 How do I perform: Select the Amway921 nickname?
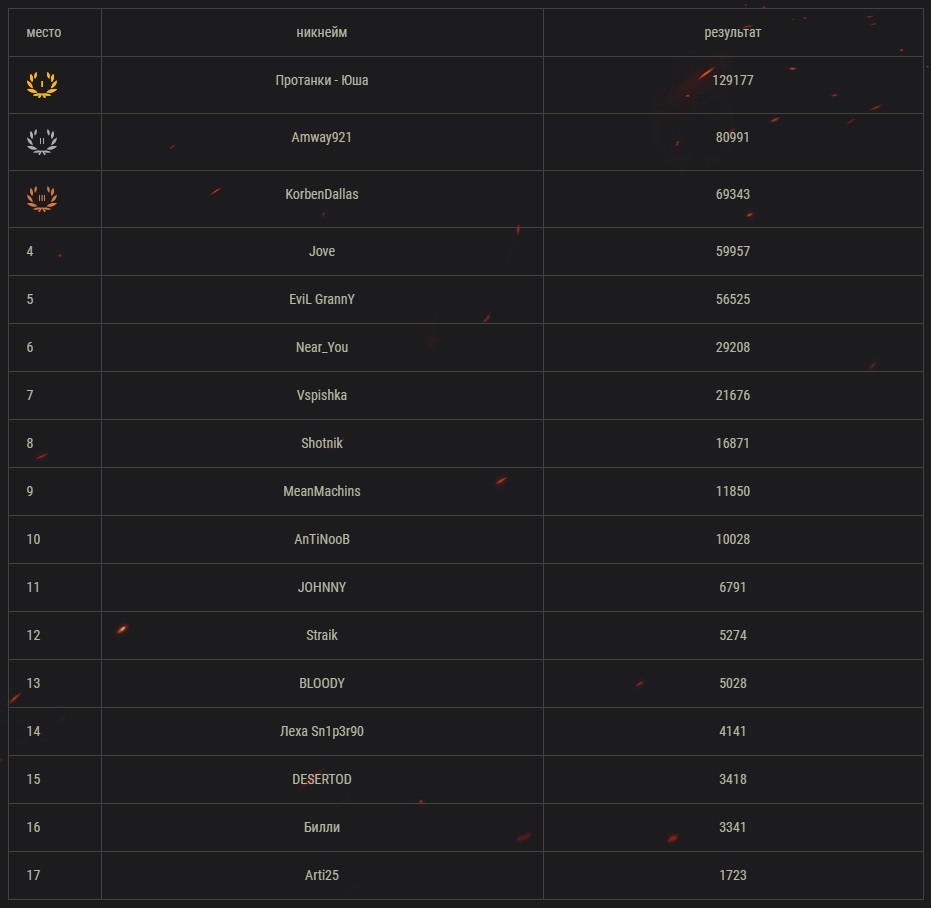pyautogui.click(x=322, y=137)
